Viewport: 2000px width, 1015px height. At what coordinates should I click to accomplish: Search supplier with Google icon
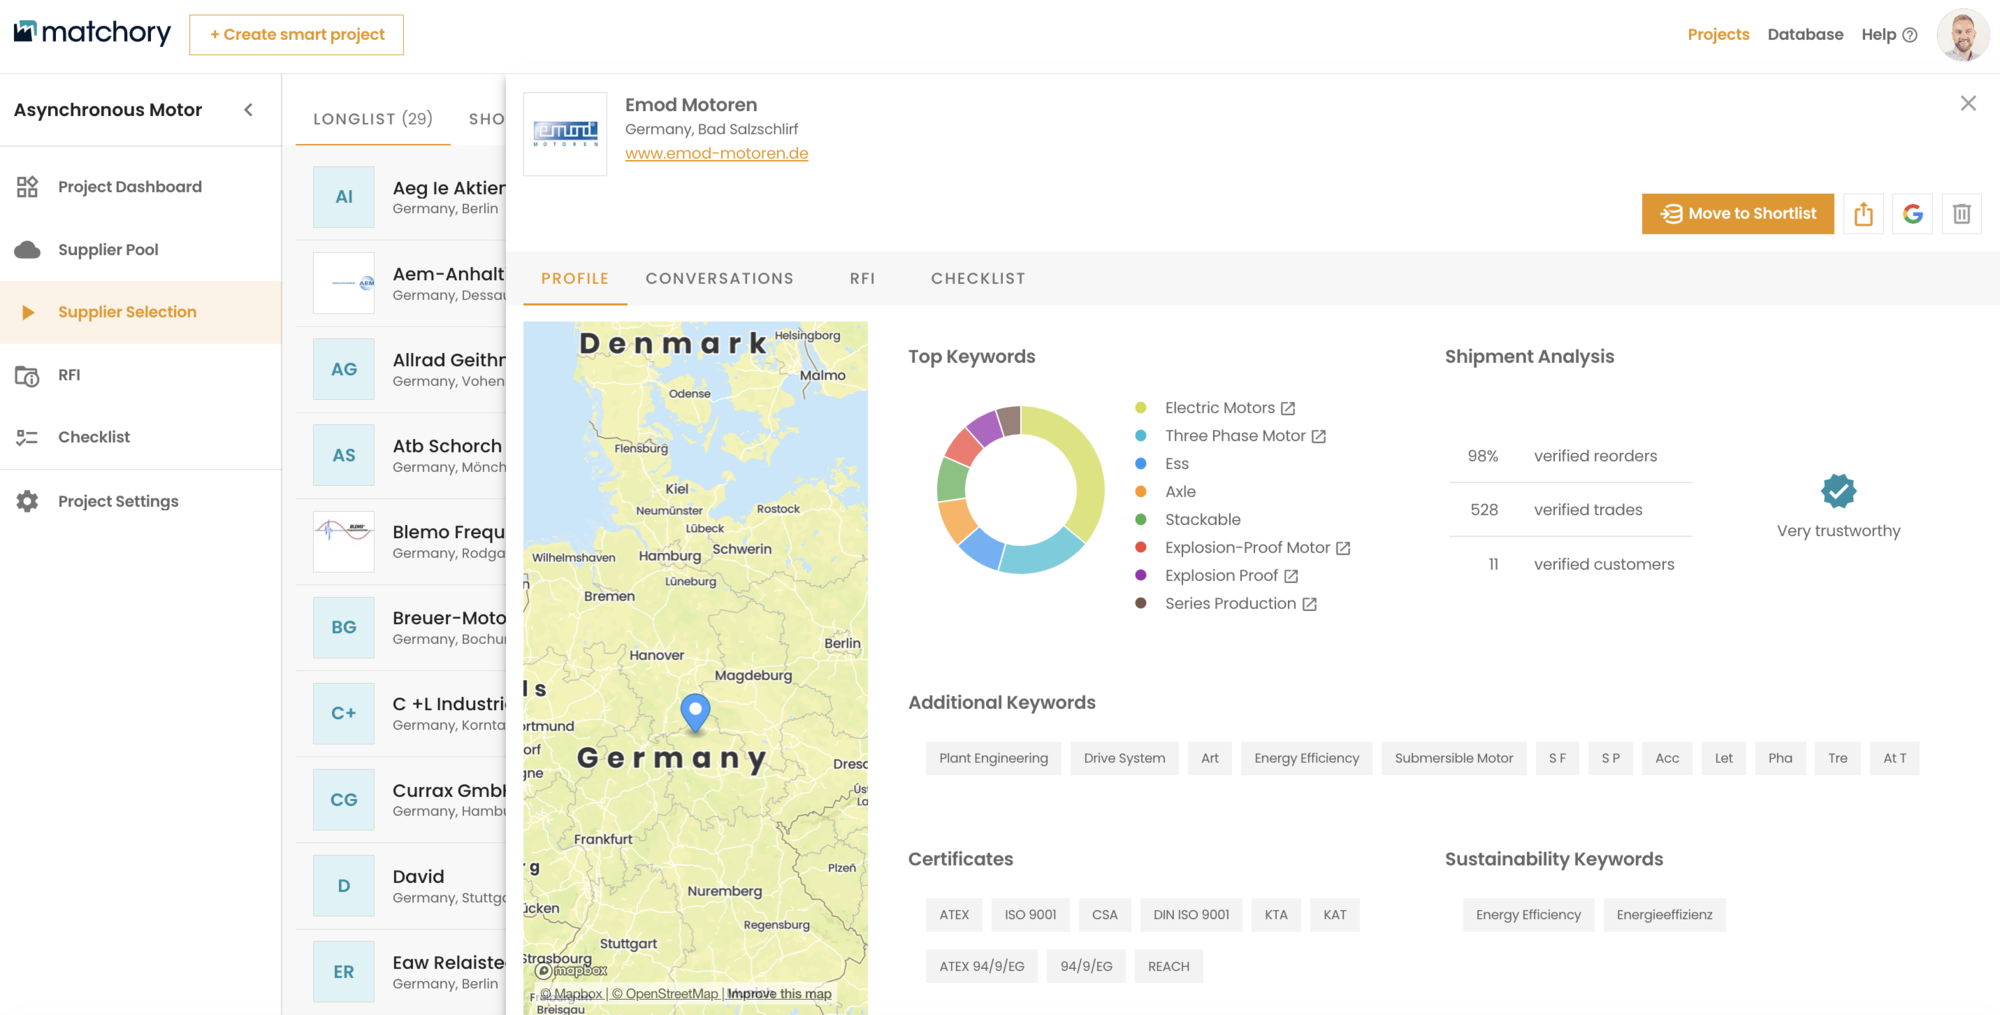pyautogui.click(x=1913, y=214)
